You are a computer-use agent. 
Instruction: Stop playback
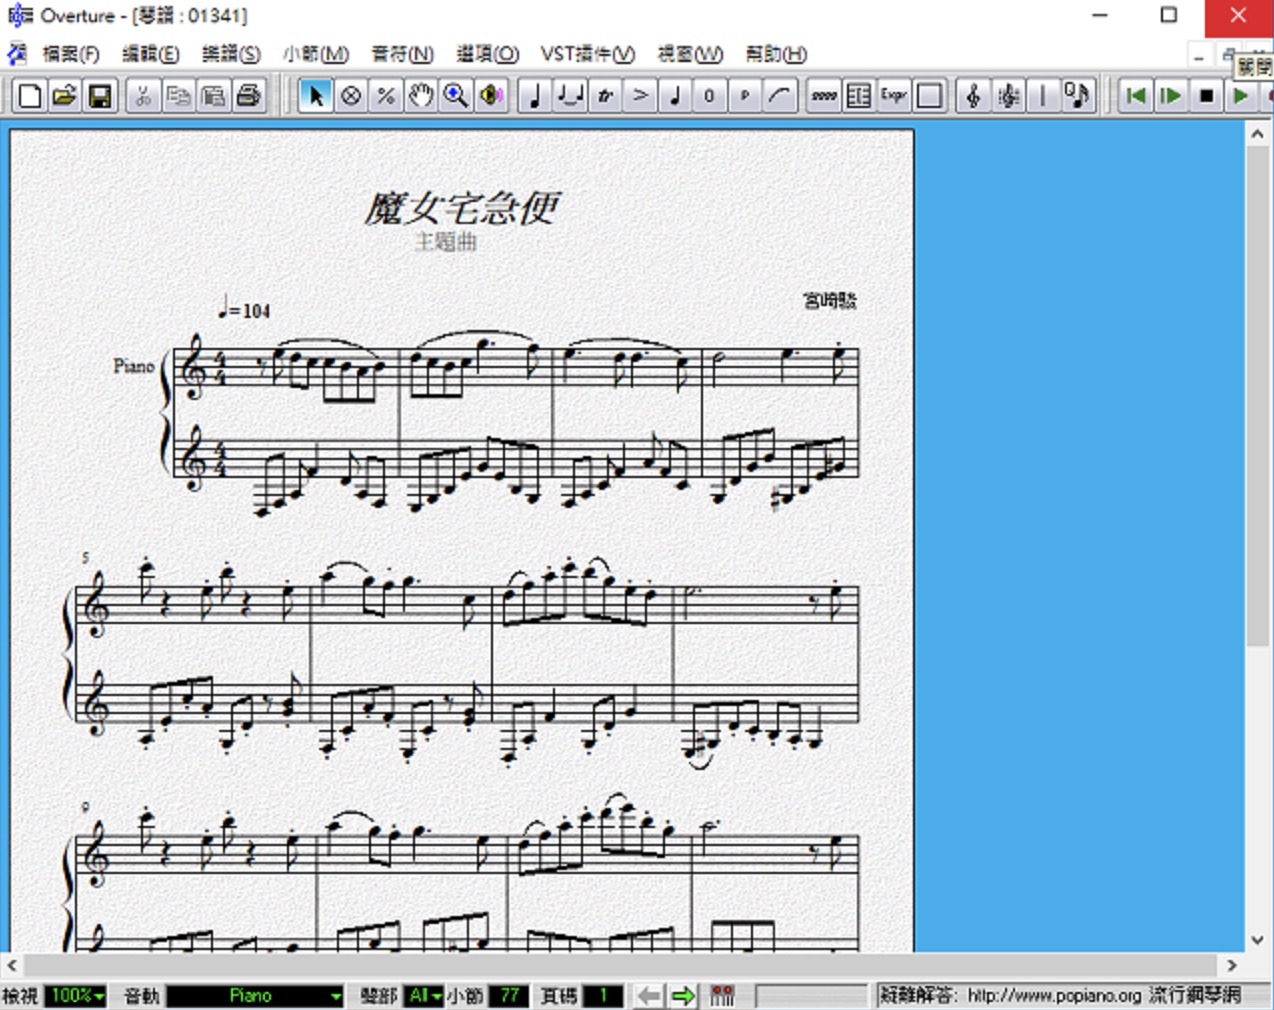[x=1206, y=96]
